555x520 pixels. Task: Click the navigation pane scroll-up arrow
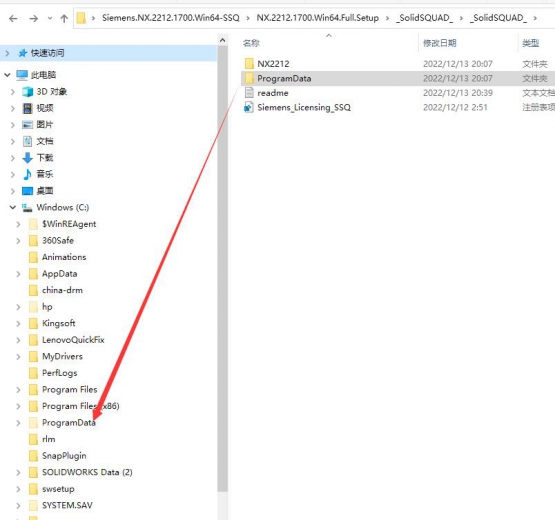[x=223, y=40]
